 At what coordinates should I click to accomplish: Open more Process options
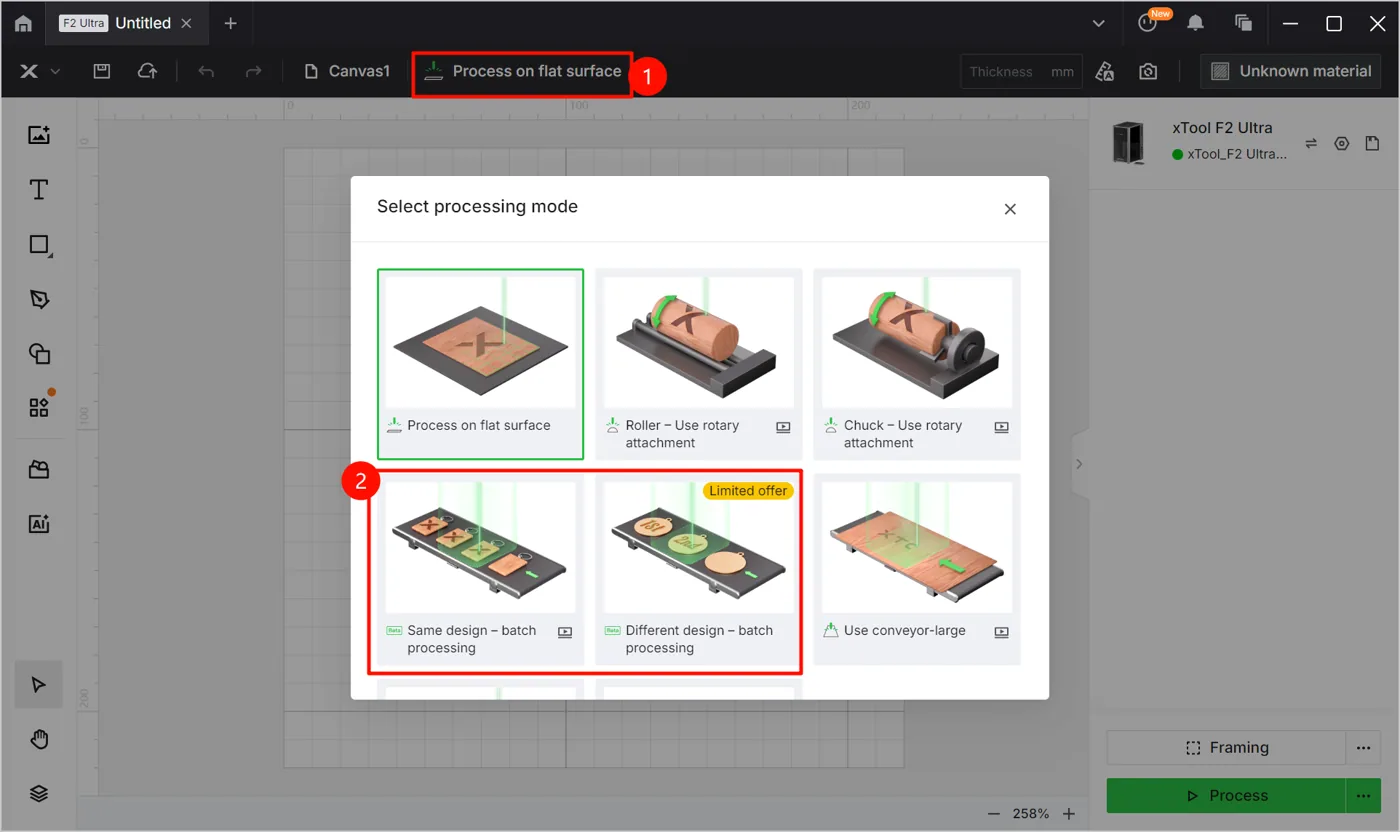[1363, 796]
